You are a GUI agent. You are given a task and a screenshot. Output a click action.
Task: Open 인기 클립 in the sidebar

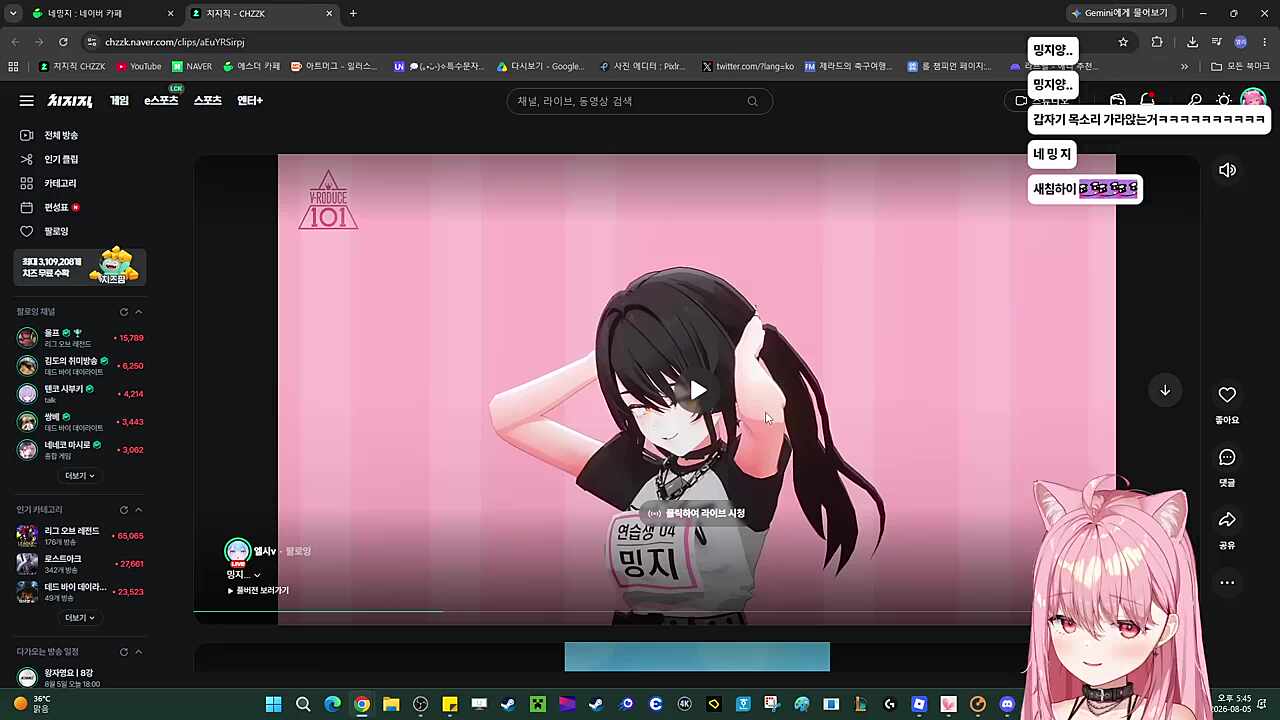[x=61, y=159]
